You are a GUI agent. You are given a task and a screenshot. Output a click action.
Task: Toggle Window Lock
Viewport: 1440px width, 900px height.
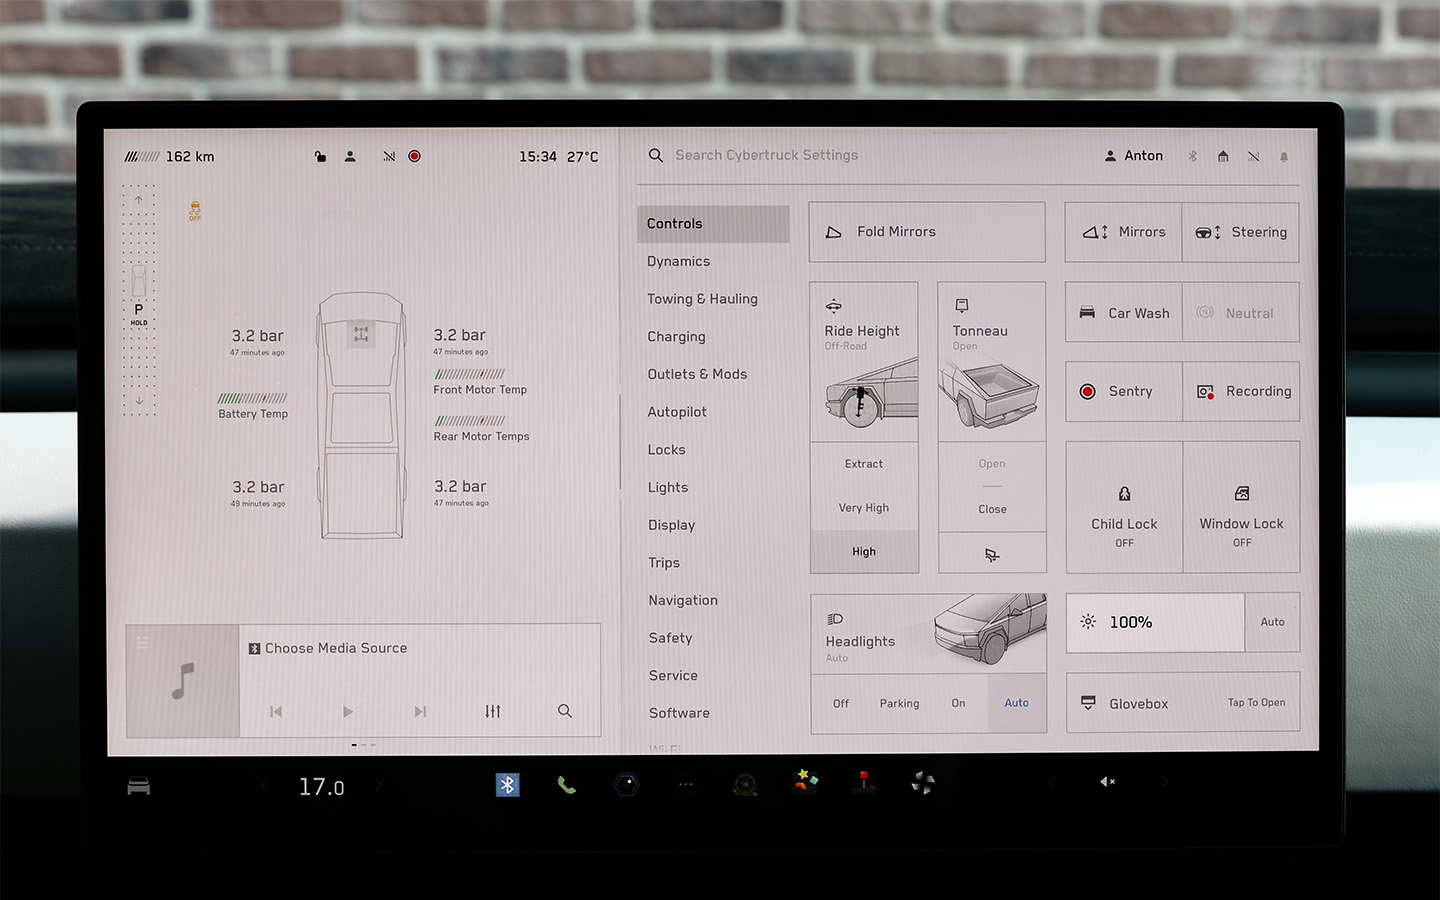click(1242, 508)
